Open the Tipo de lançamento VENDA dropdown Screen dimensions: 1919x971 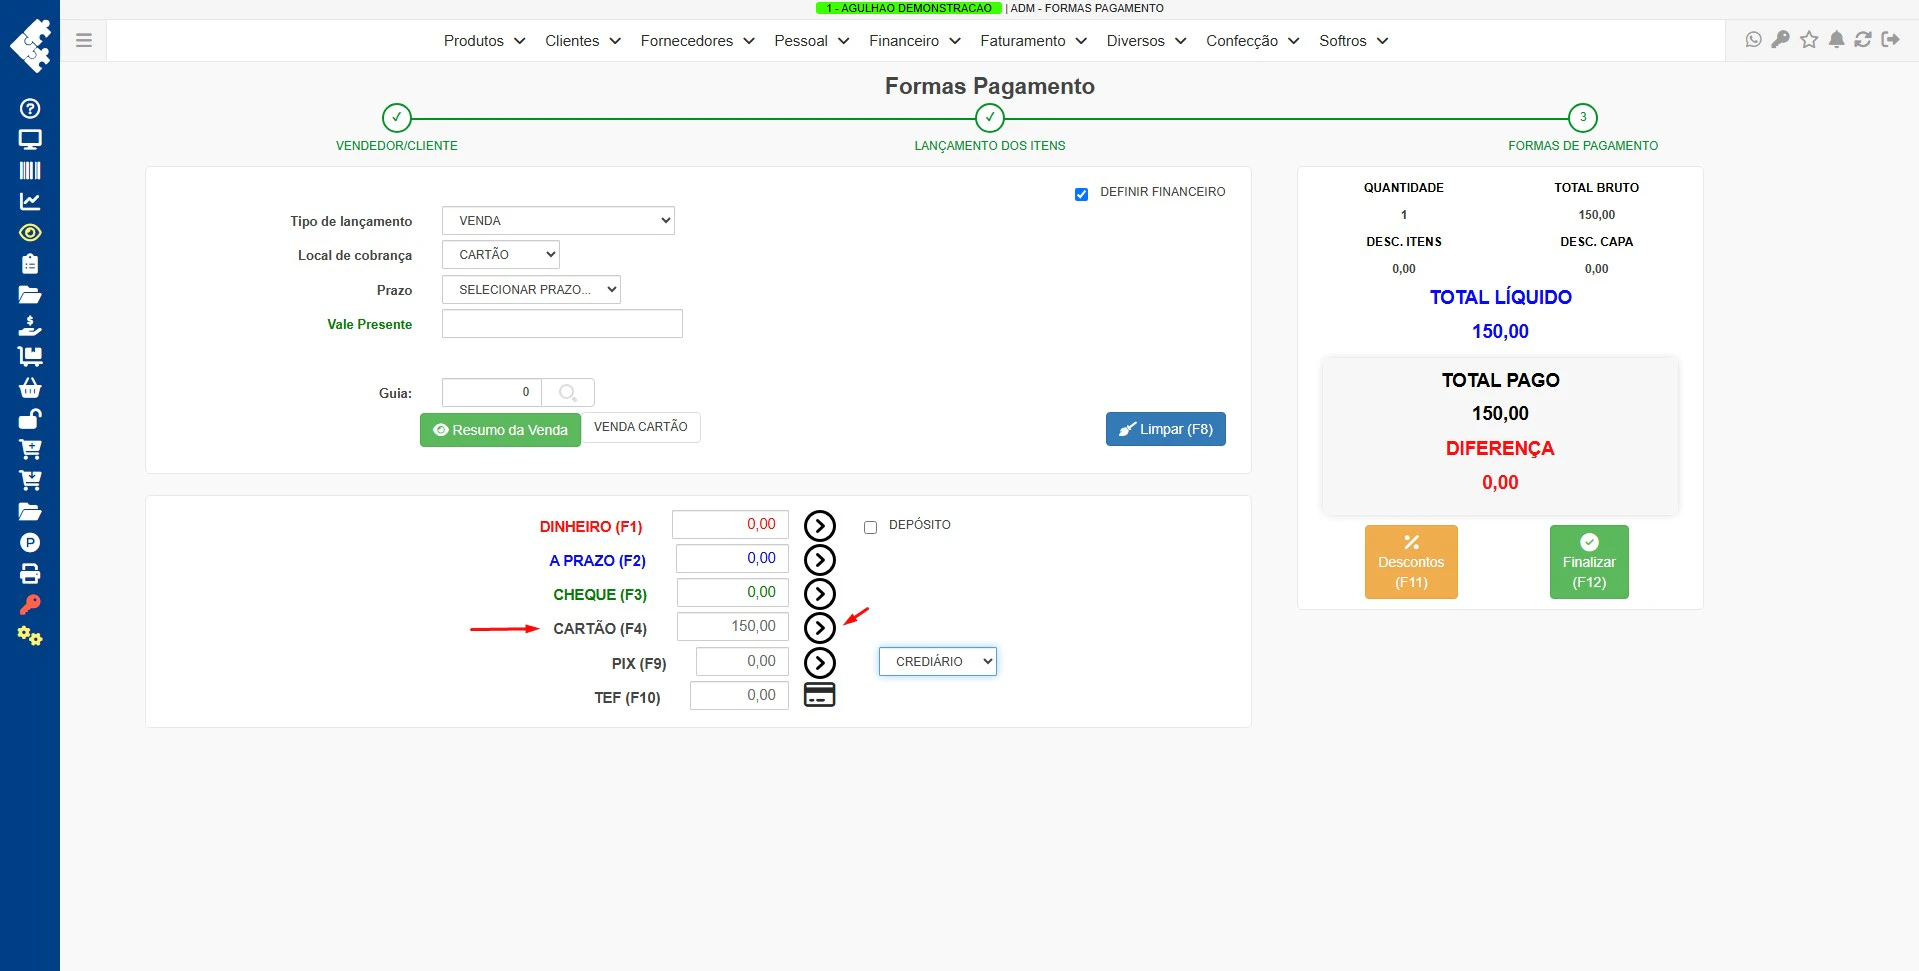[558, 221]
